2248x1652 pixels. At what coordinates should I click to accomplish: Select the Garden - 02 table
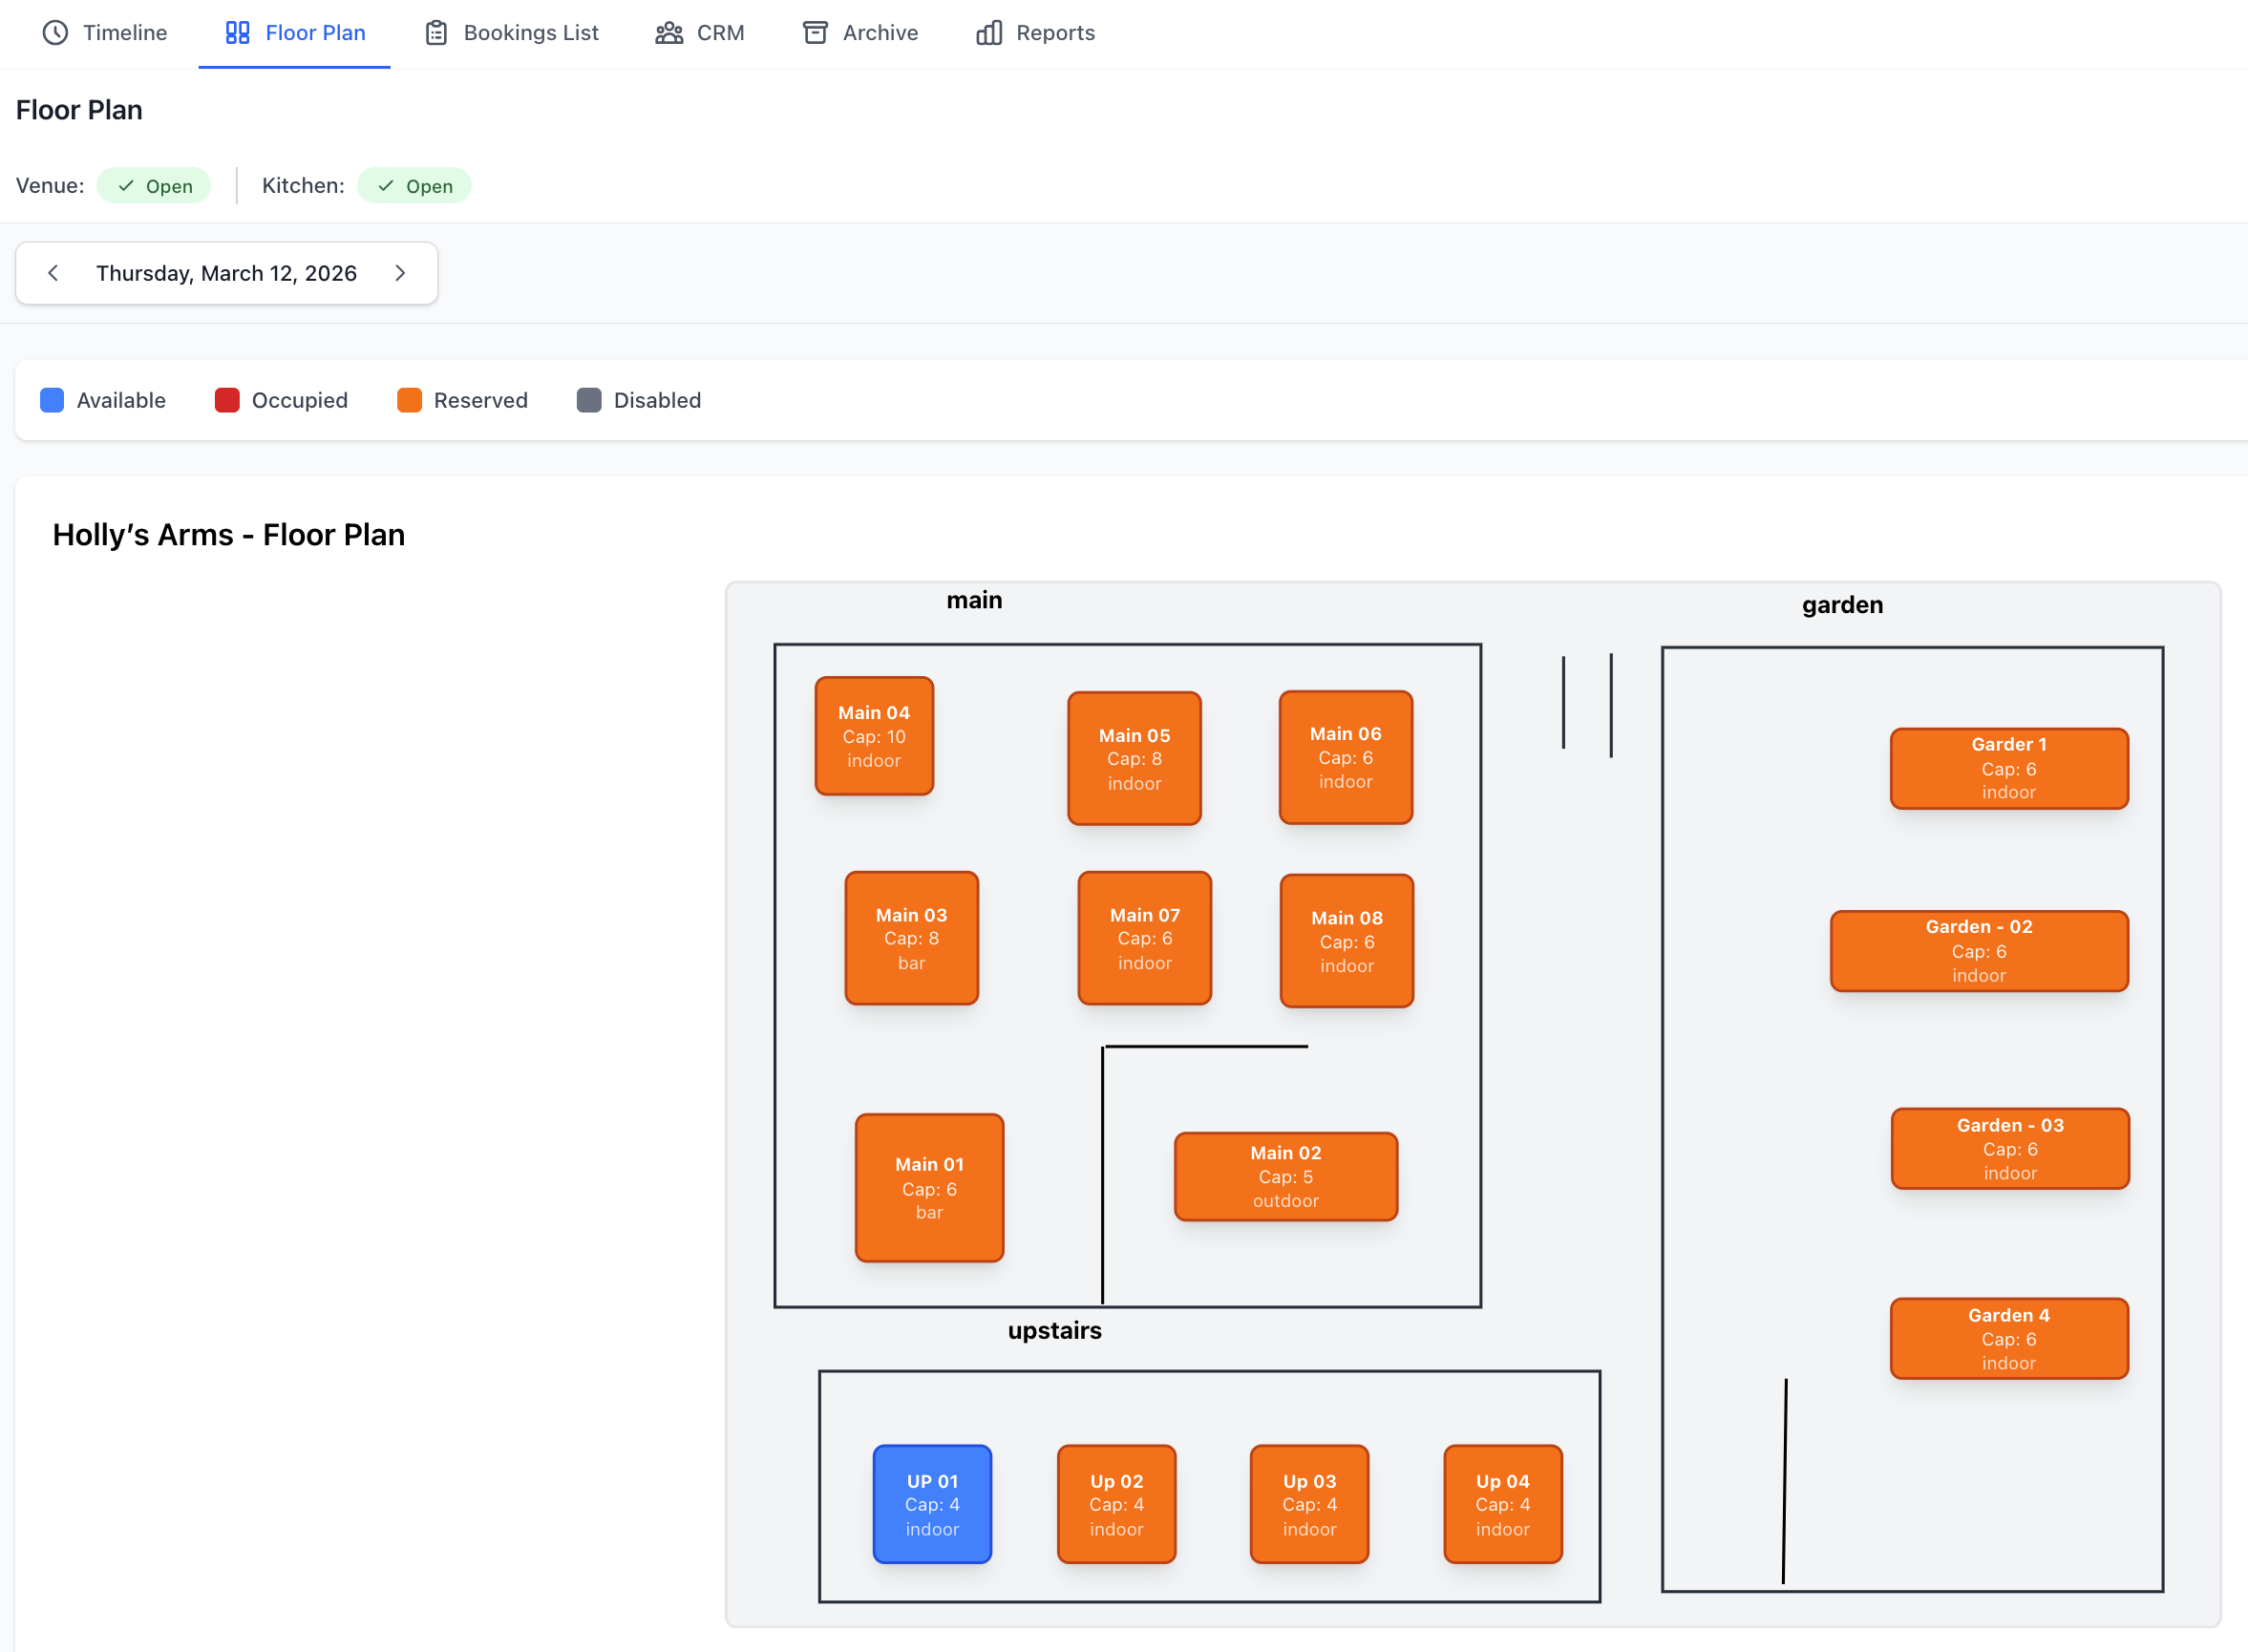coord(1978,950)
